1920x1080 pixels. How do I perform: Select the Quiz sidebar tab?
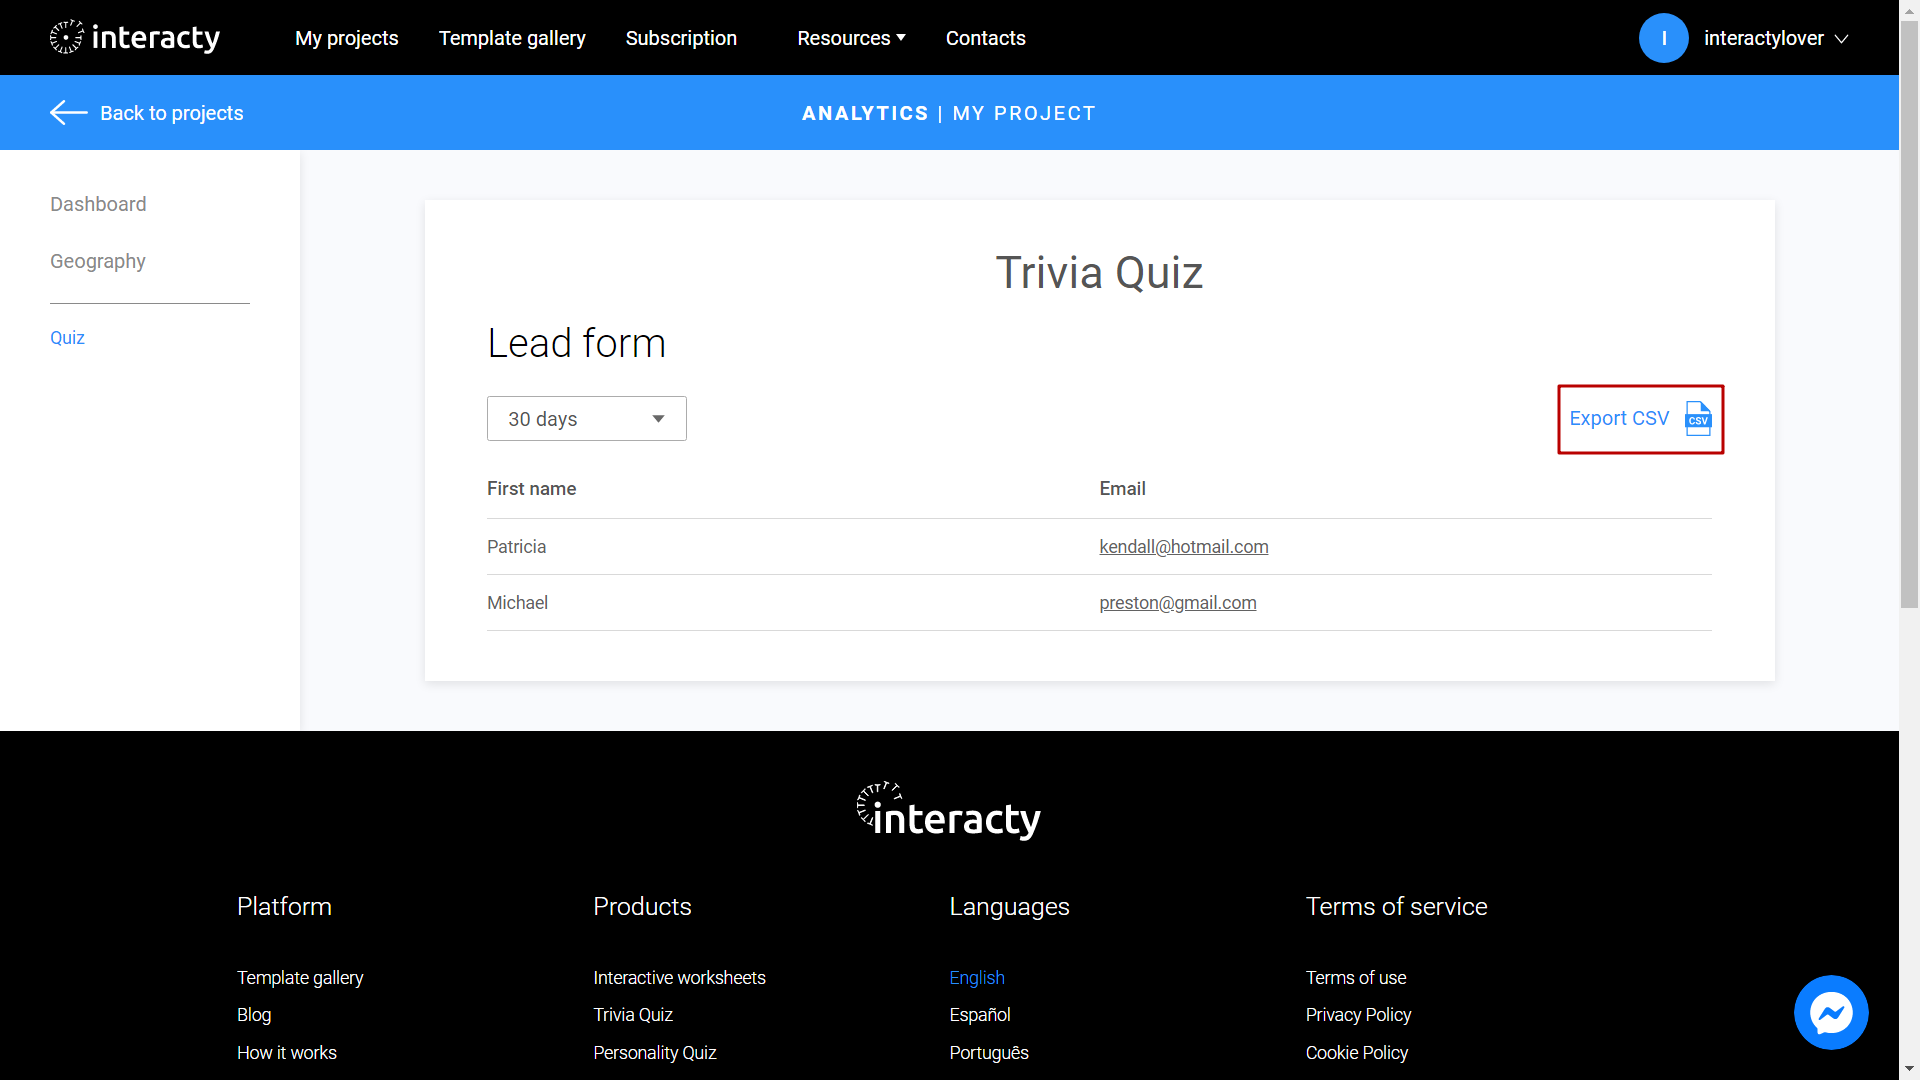[67, 336]
